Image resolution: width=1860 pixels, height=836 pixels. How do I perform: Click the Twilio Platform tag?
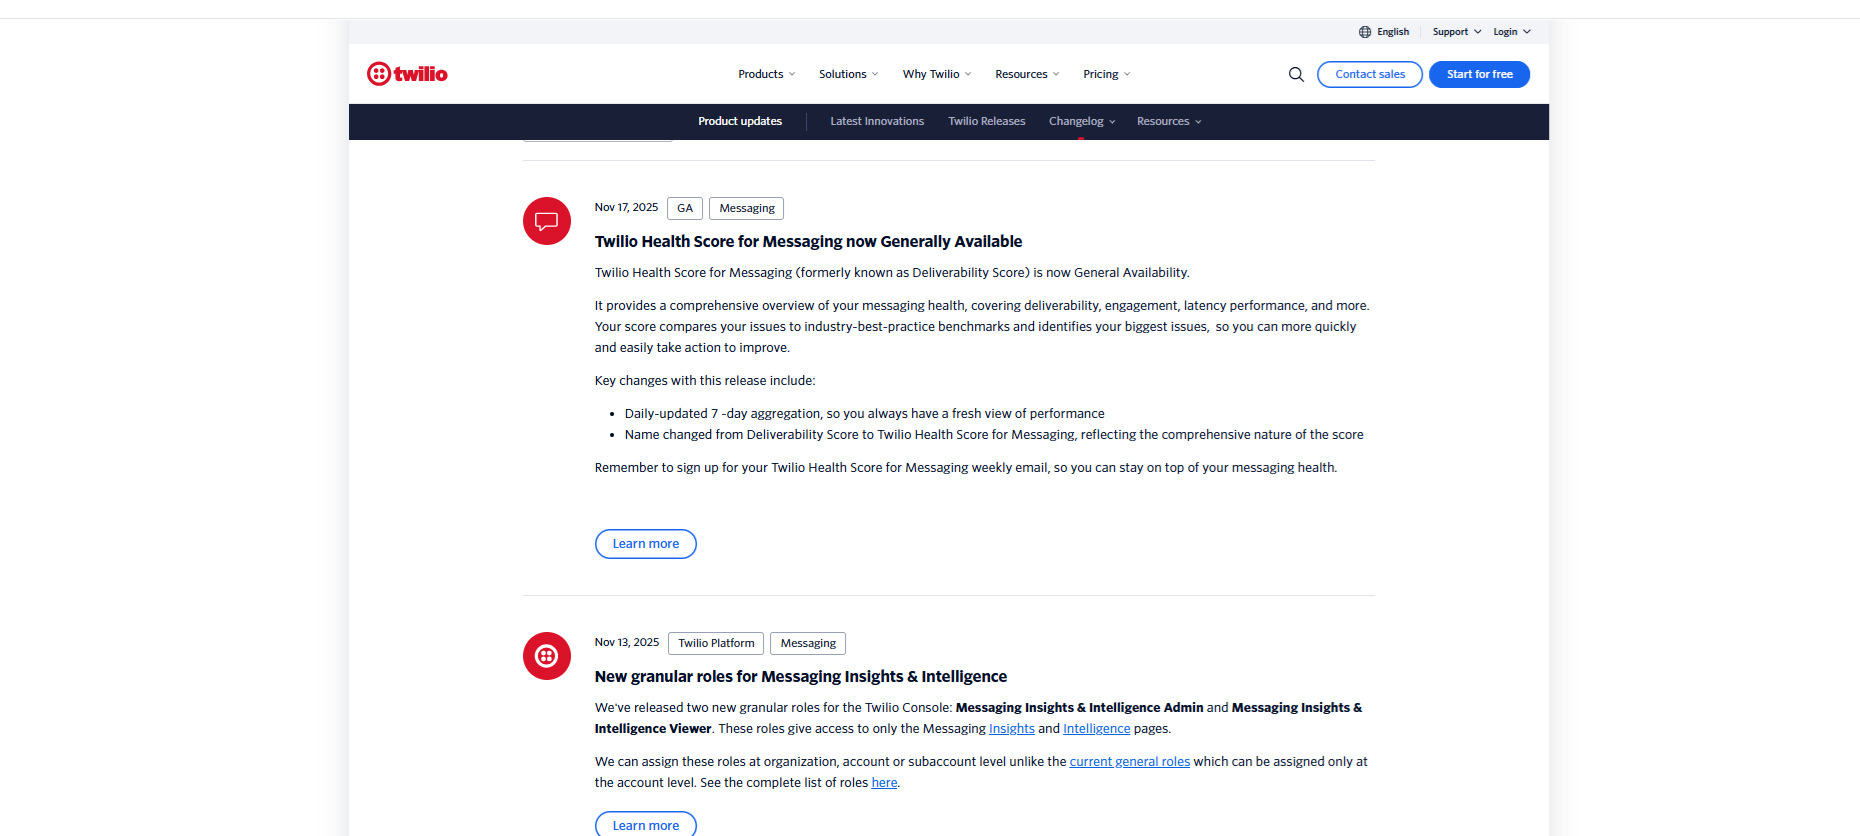[716, 643]
